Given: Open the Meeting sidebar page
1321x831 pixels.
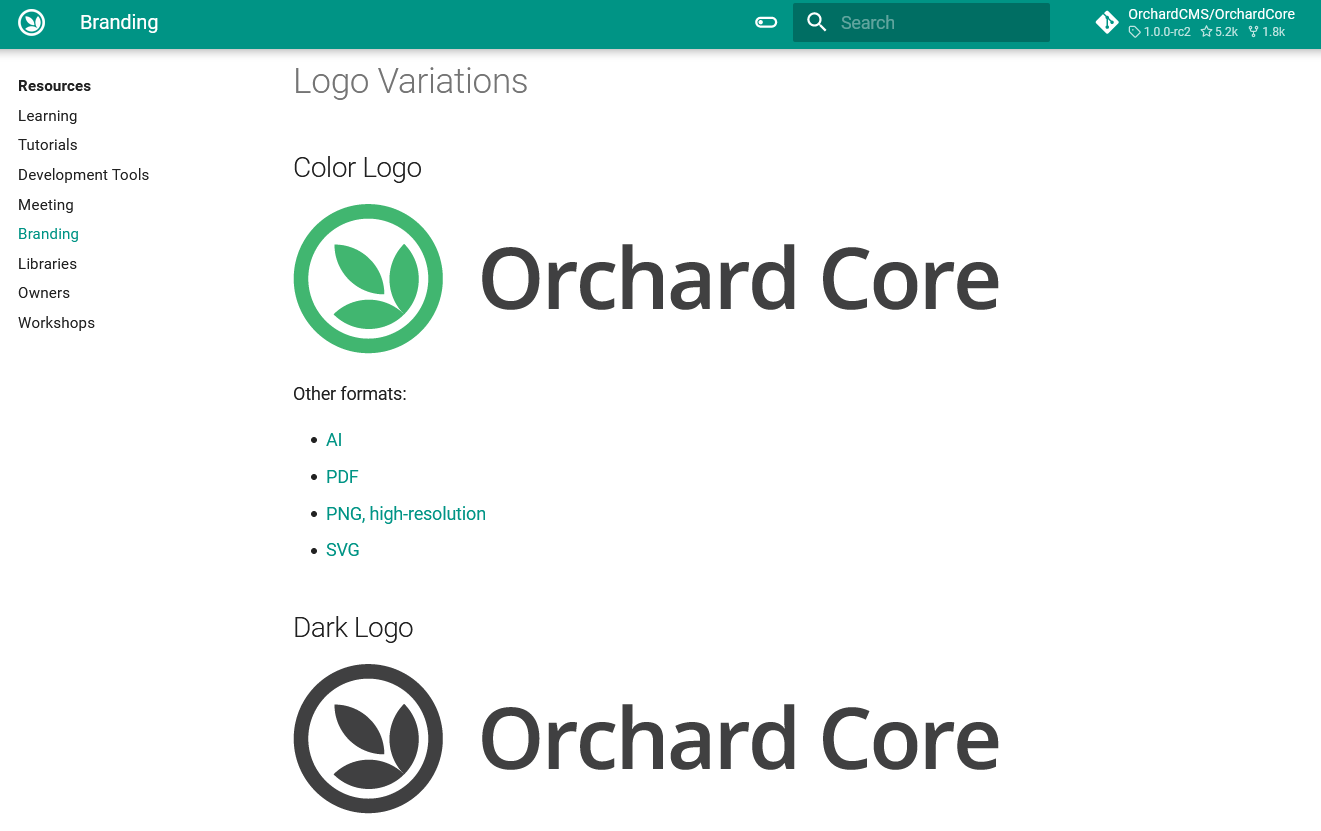Looking at the screenshot, I should (46, 205).
